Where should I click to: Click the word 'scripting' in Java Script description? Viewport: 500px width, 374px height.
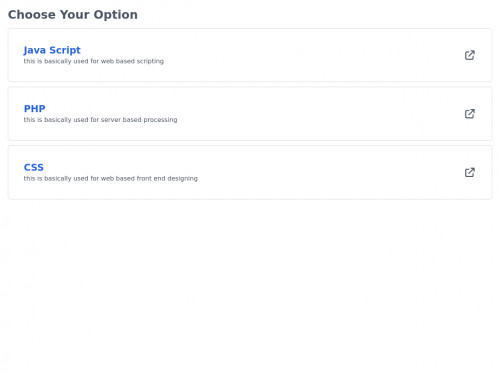150,61
